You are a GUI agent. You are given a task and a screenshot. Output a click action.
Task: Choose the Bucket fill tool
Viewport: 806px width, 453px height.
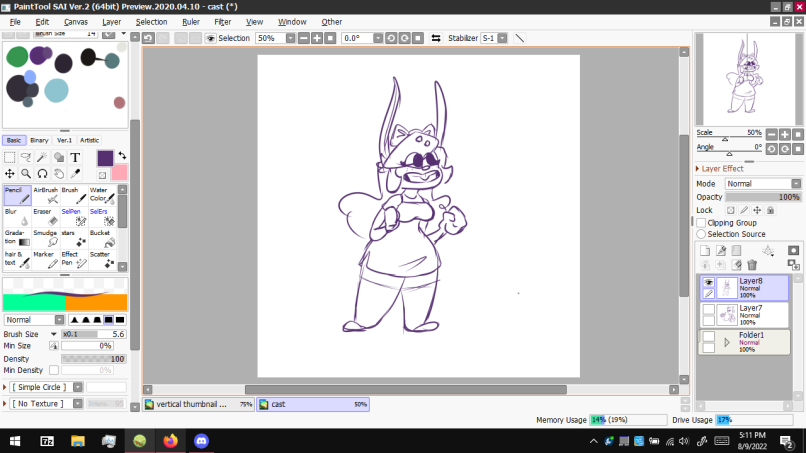coord(100,238)
